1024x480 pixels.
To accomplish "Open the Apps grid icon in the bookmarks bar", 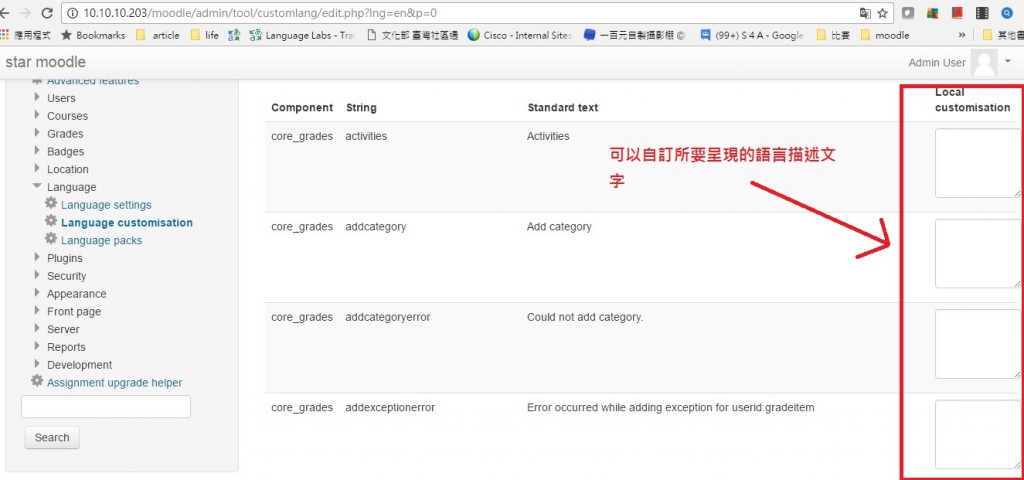I will point(4,35).
